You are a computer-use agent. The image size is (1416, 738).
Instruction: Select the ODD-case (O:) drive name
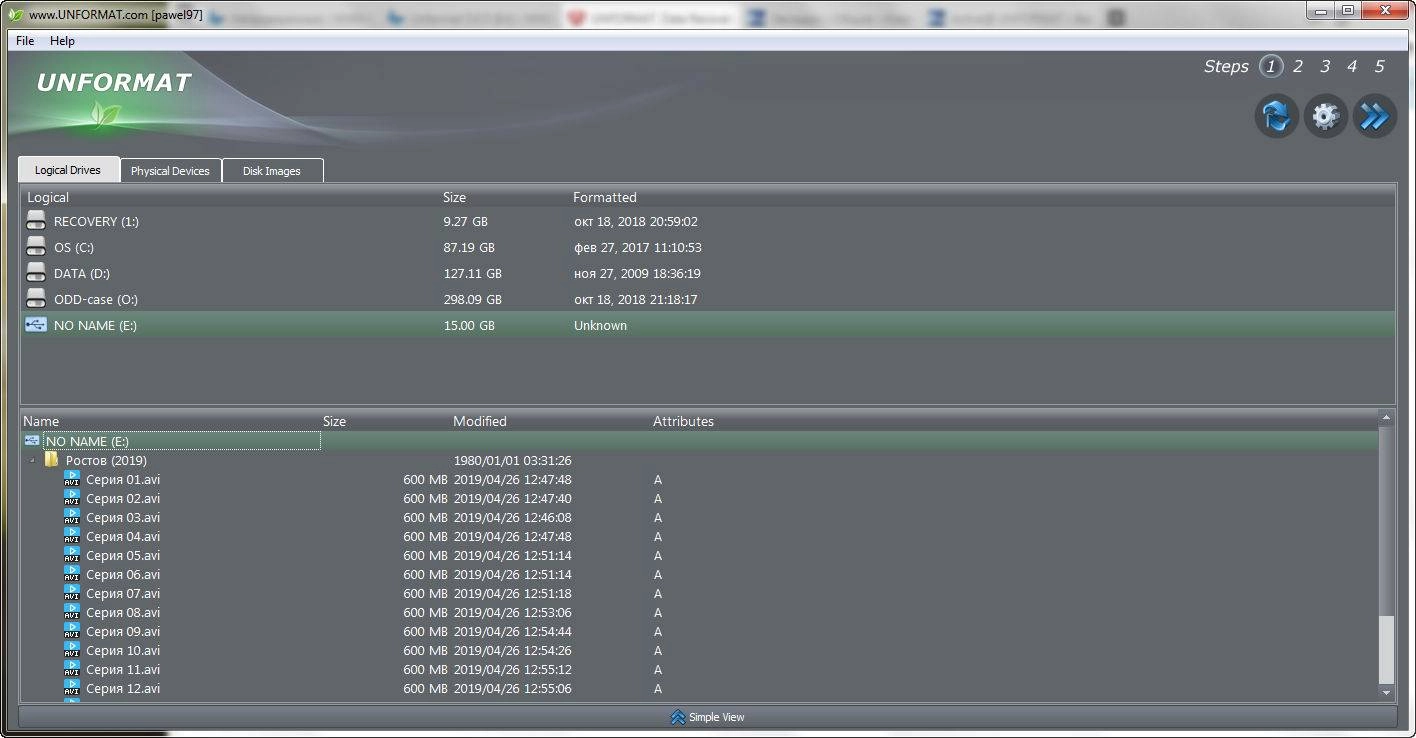coord(96,299)
